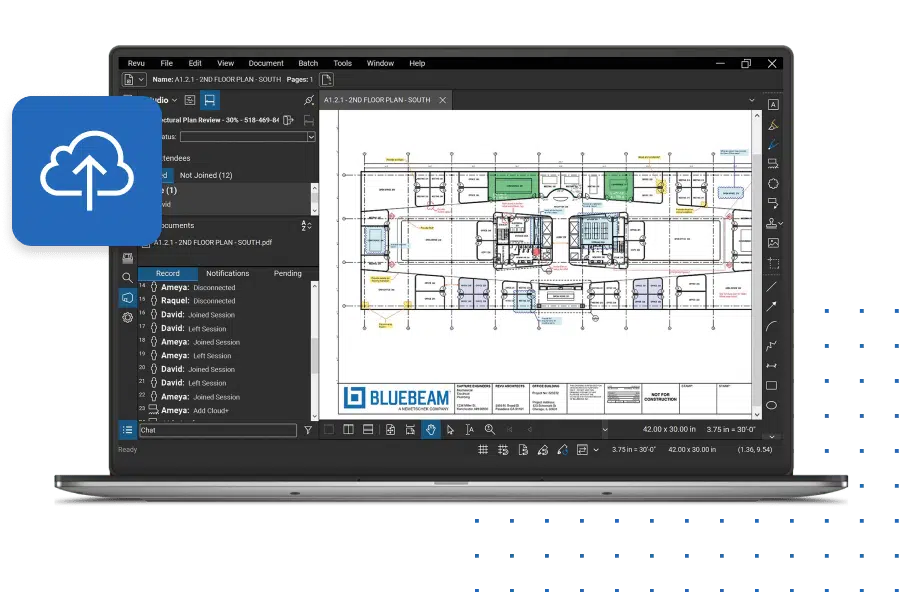This screenshot has width=899, height=592.
Task: Select the Callout tool
Action: pos(773,203)
